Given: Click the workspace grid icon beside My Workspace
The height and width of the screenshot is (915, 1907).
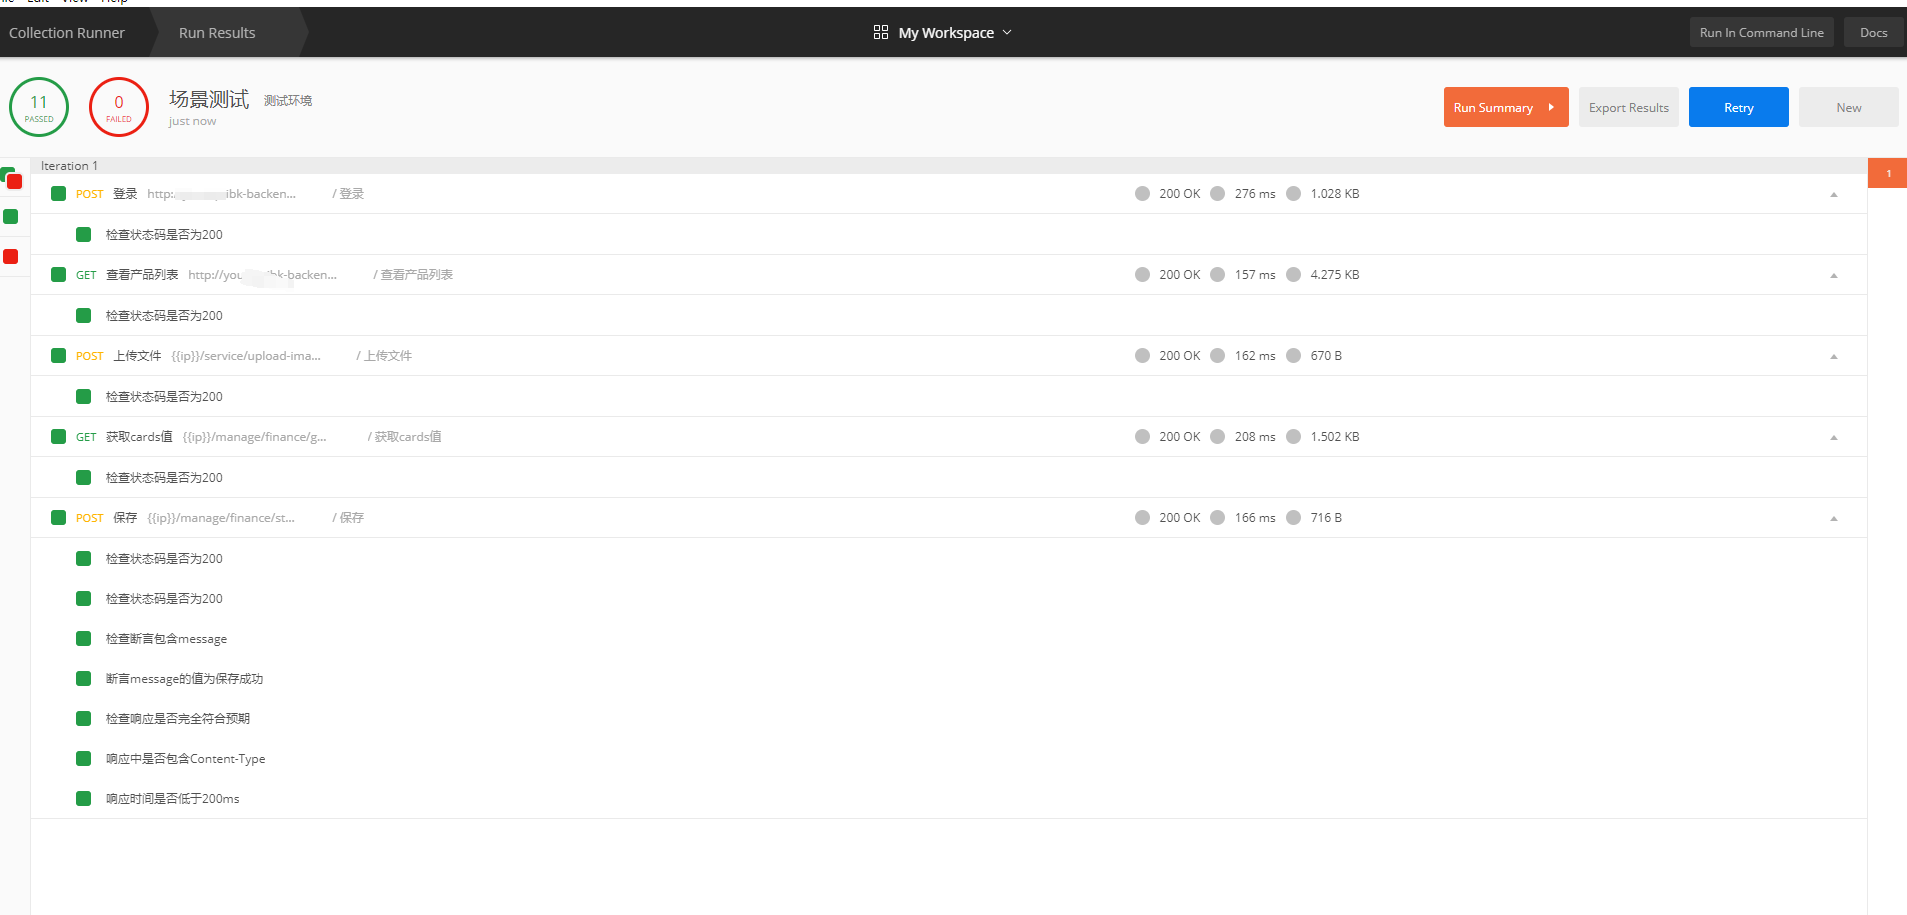Looking at the screenshot, I should click(x=880, y=31).
